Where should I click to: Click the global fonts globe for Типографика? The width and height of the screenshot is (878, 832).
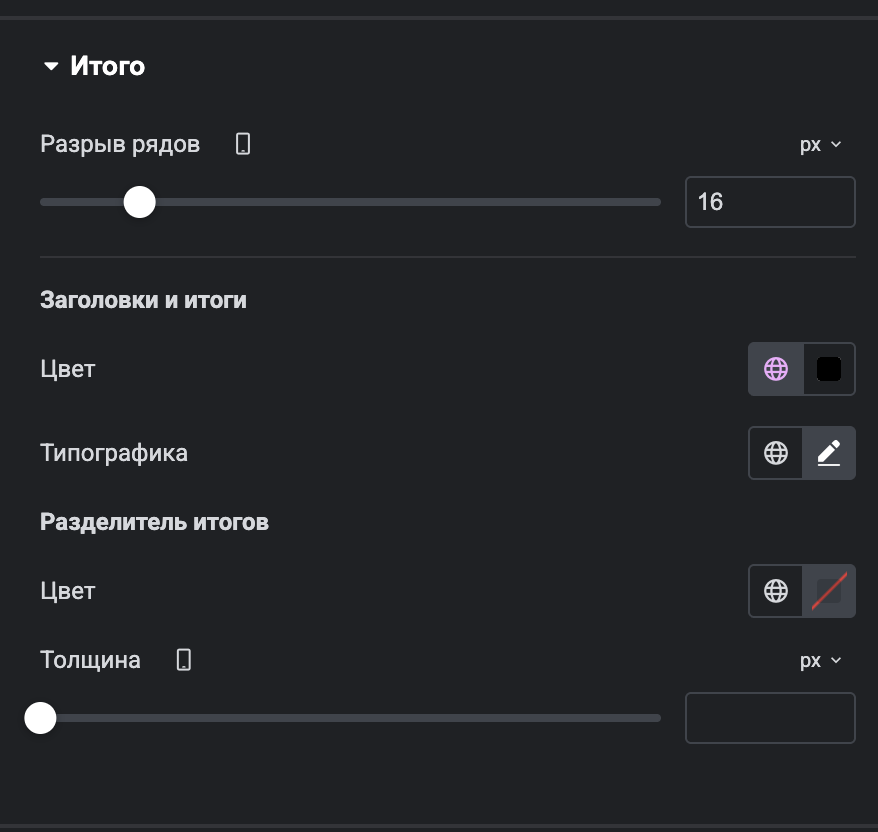tap(776, 453)
